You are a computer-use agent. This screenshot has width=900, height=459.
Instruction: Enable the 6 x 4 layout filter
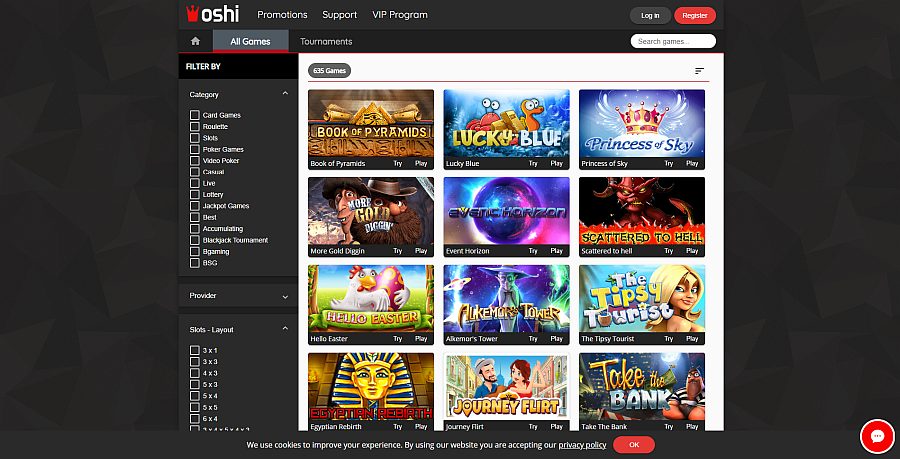[195, 419]
